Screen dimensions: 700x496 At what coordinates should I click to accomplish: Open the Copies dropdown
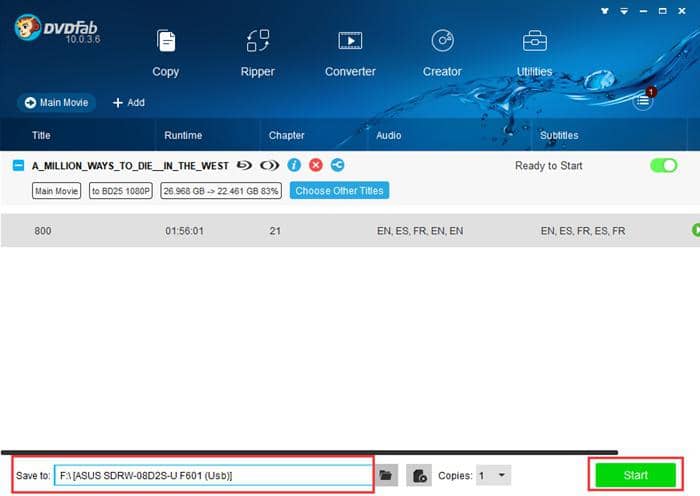tap(493, 475)
